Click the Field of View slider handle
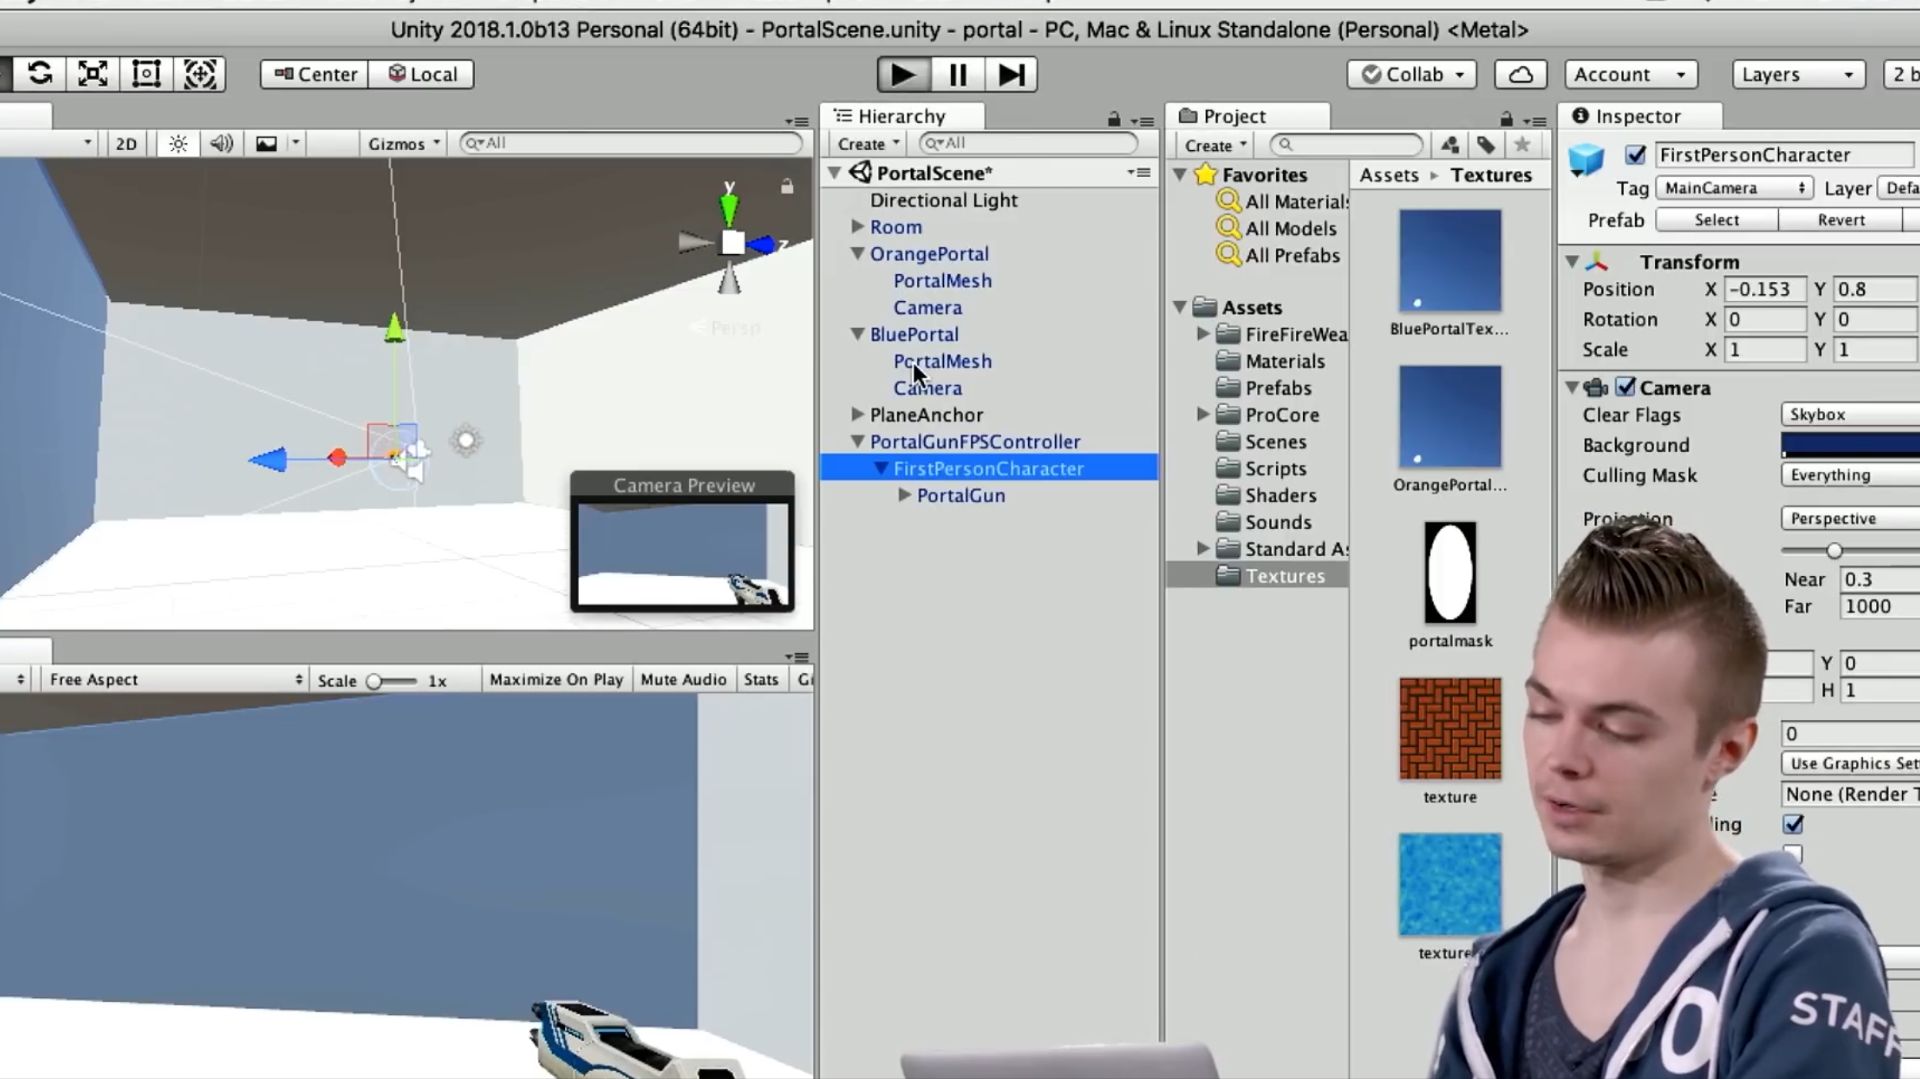The width and height of the screenshot is (1920, 1079). click(x=1834, y=551)
